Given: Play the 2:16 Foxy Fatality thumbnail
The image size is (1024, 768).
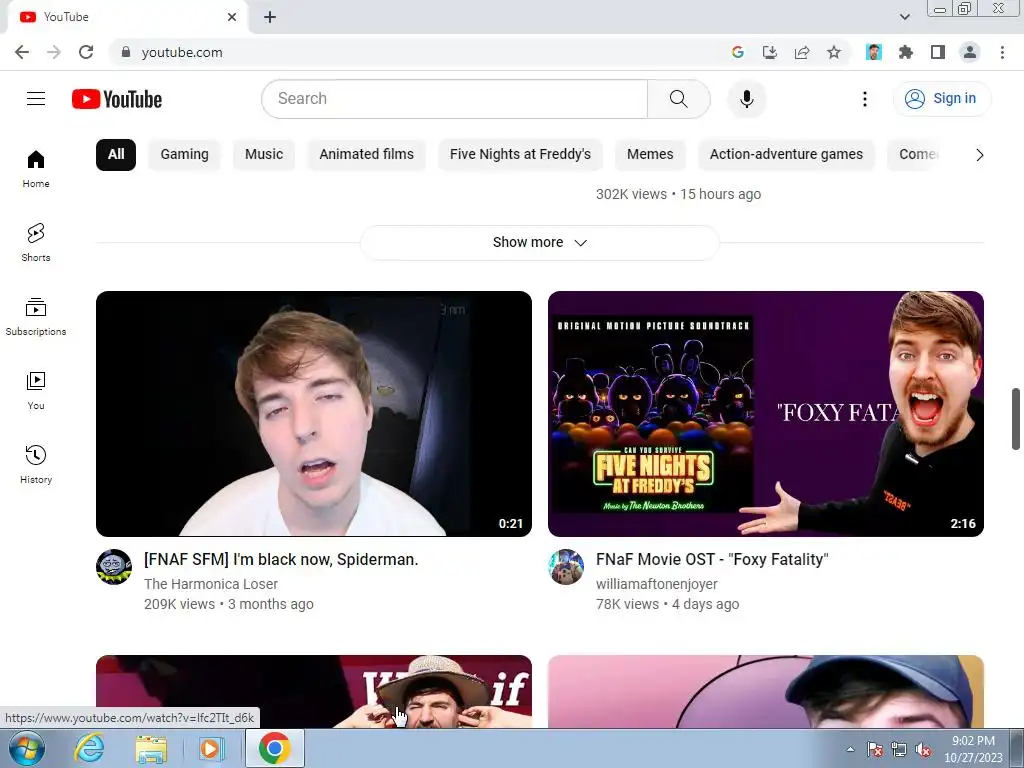Looking at the screenshot, I should pos(766,414).
